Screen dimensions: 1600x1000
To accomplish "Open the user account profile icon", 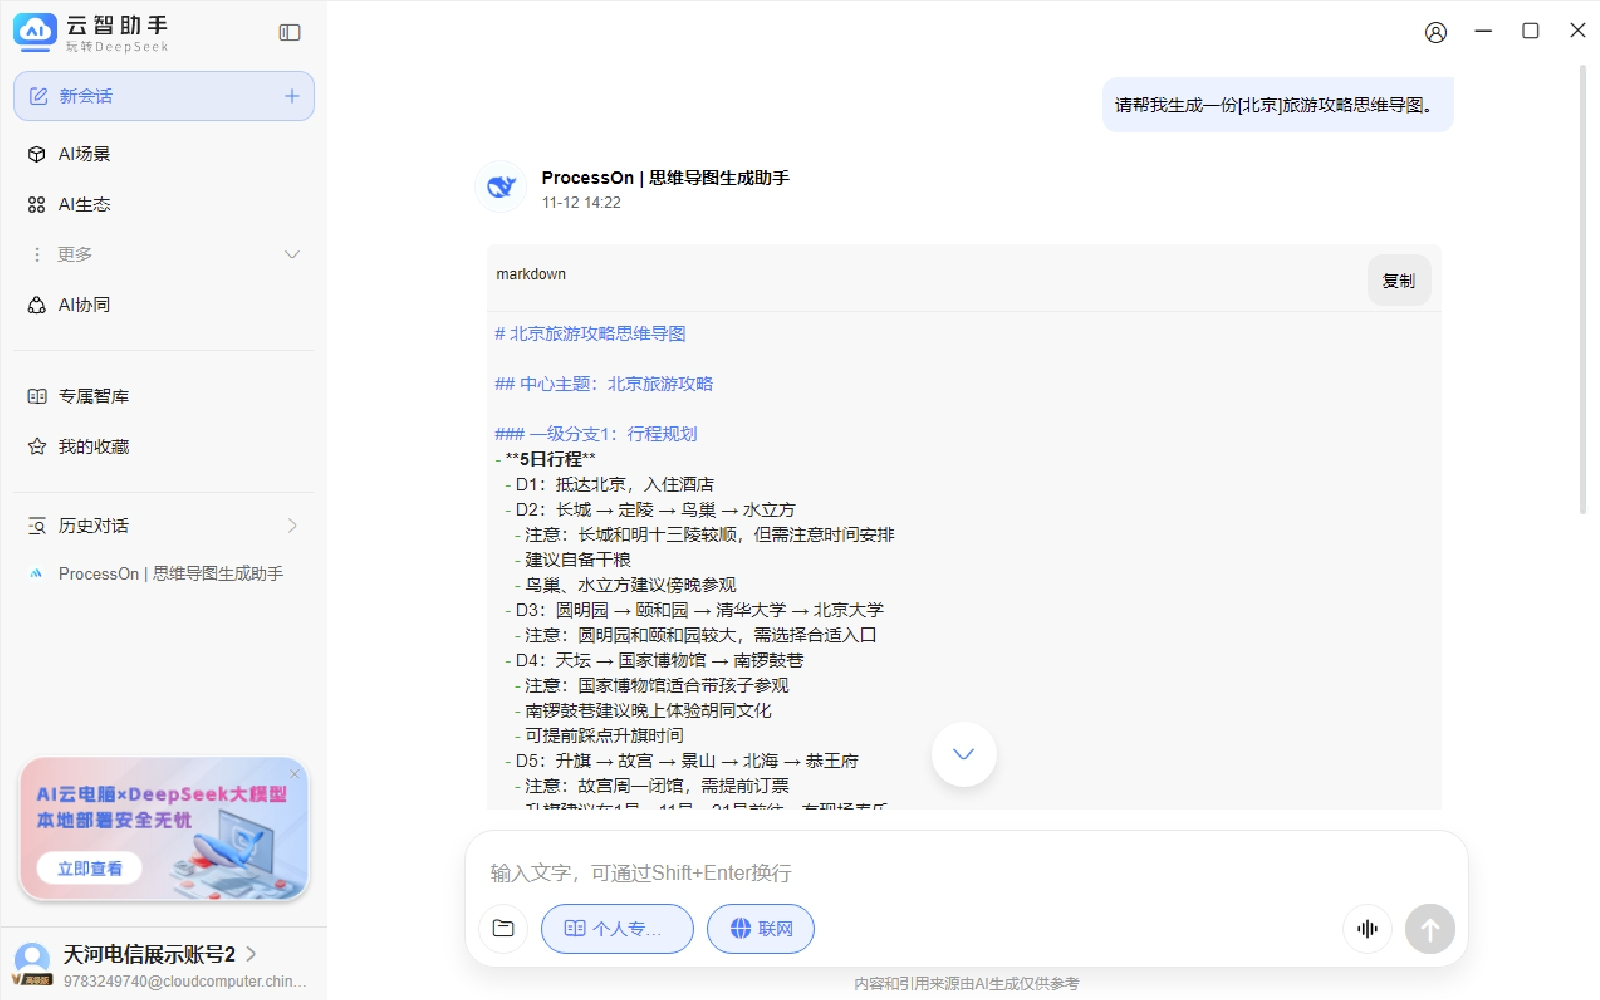I will point(1435,32).
